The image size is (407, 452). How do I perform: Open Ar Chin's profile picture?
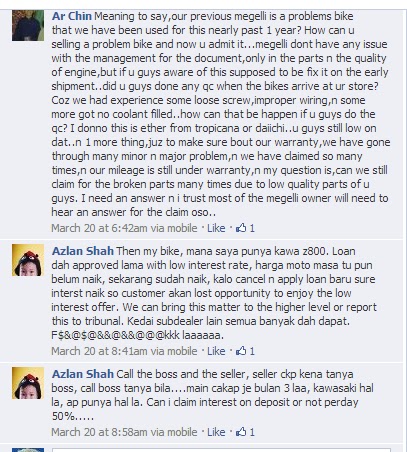coord(28,25)
